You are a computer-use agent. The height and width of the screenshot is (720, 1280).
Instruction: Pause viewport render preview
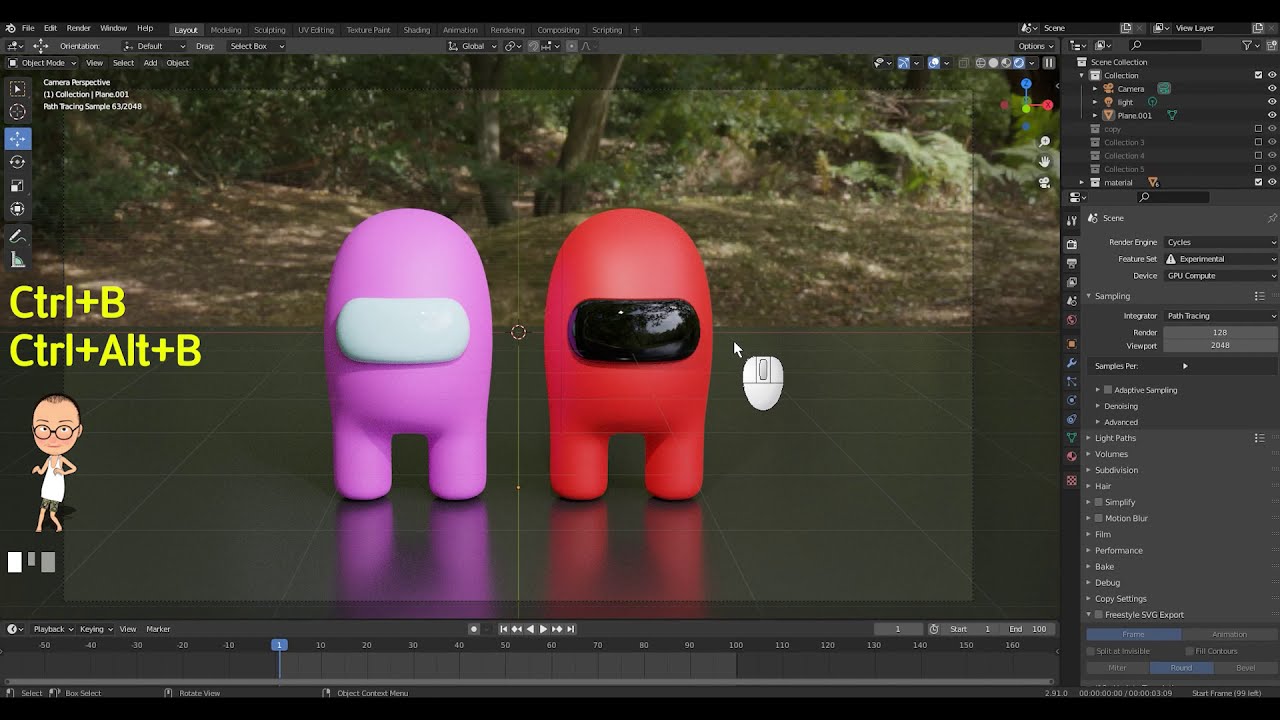[1048, 63]
